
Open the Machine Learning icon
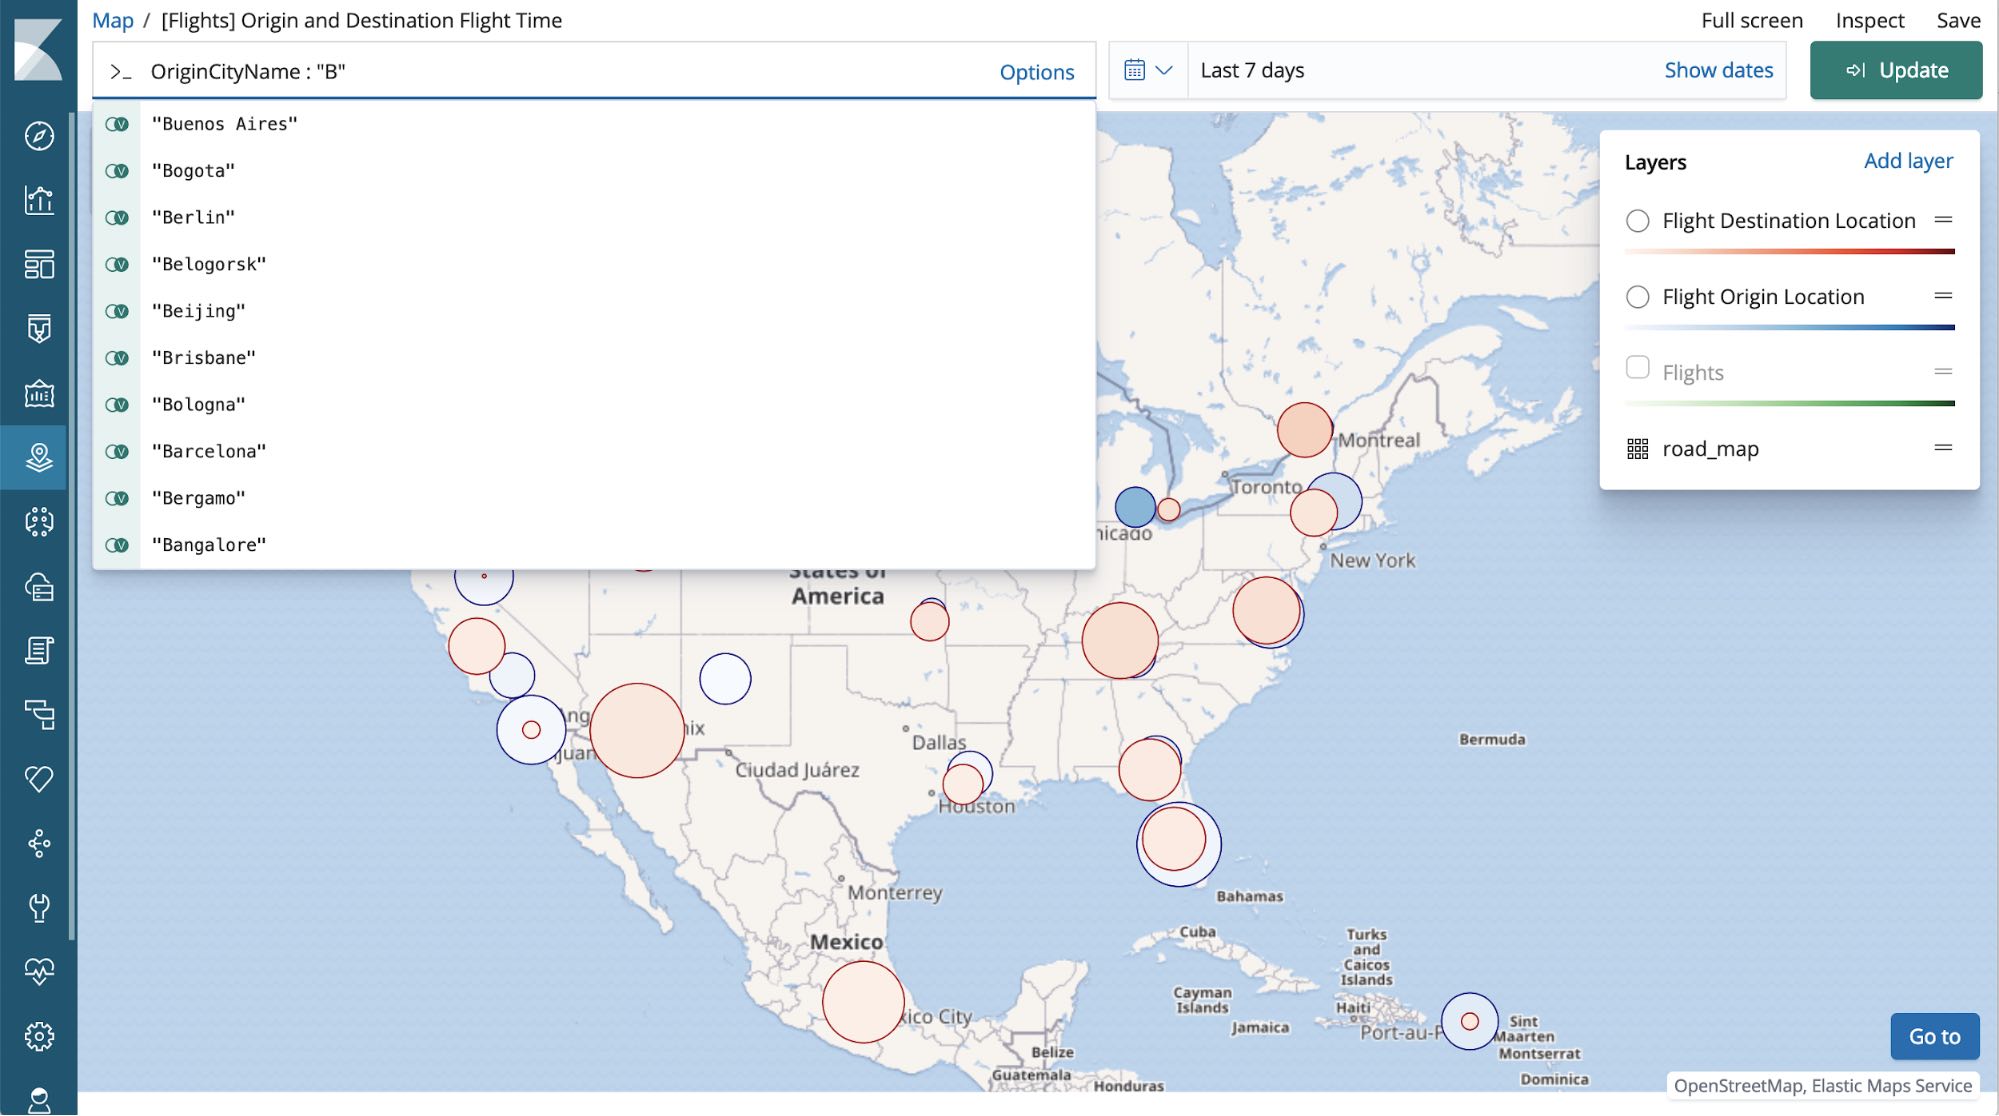37,522
